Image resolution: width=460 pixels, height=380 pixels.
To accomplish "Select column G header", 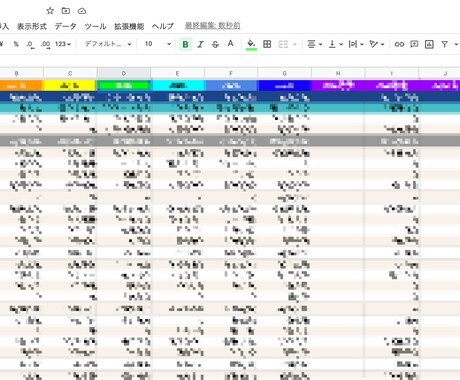I will (x=284, y=73).
